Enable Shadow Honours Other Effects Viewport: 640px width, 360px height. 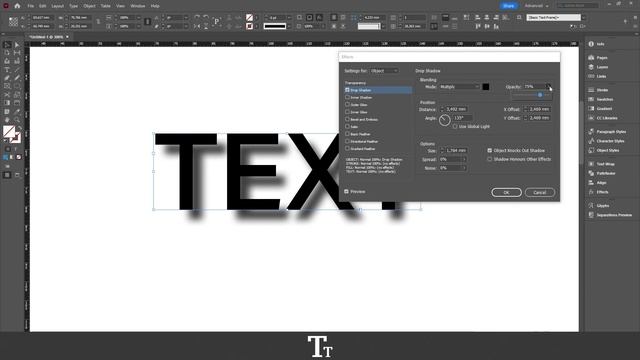coord(490,159)
